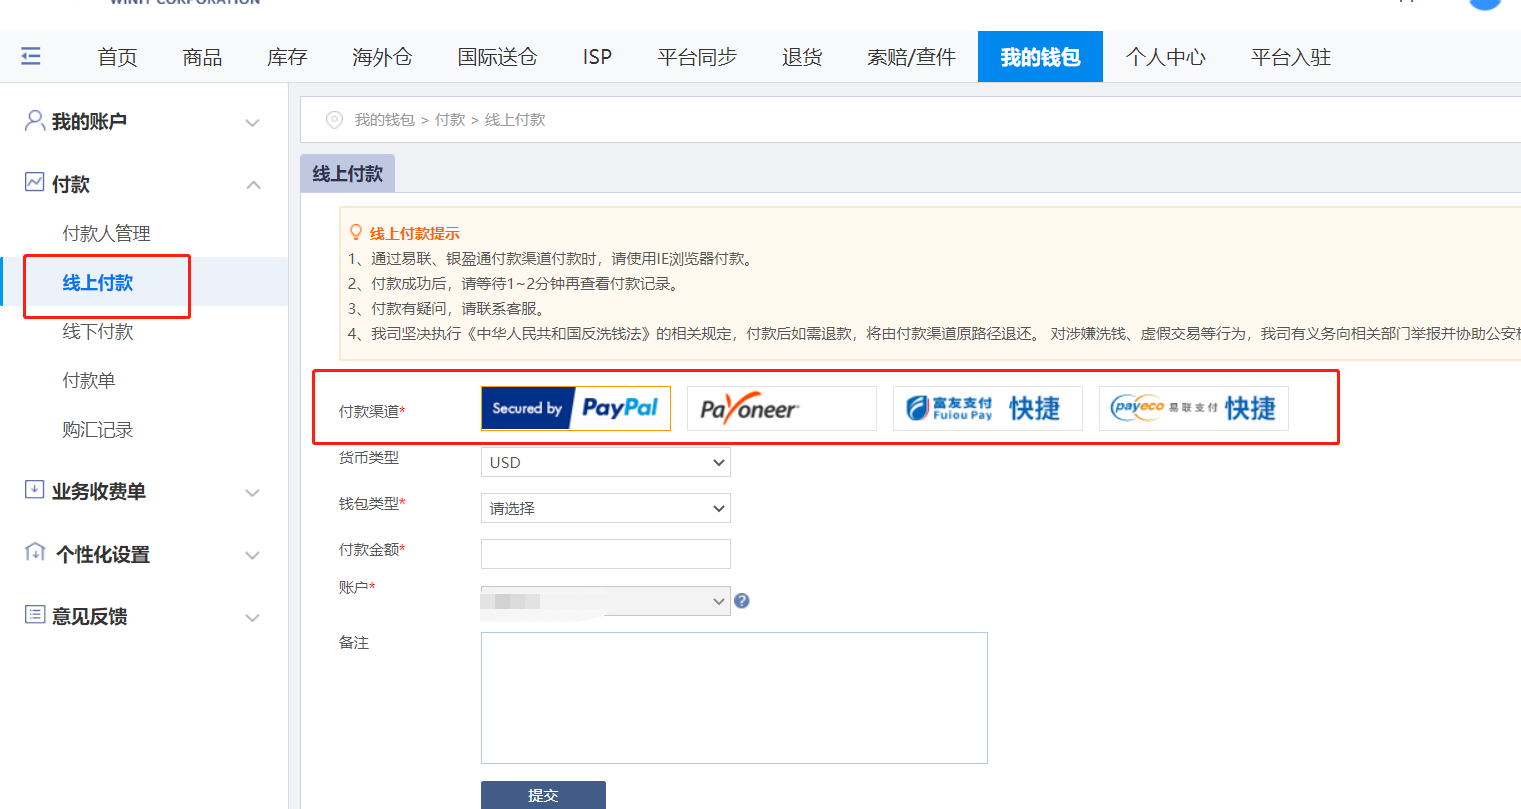Collapse the sidebar with the hamburger icon
The image size is (1521, 809).
(31, 56)
